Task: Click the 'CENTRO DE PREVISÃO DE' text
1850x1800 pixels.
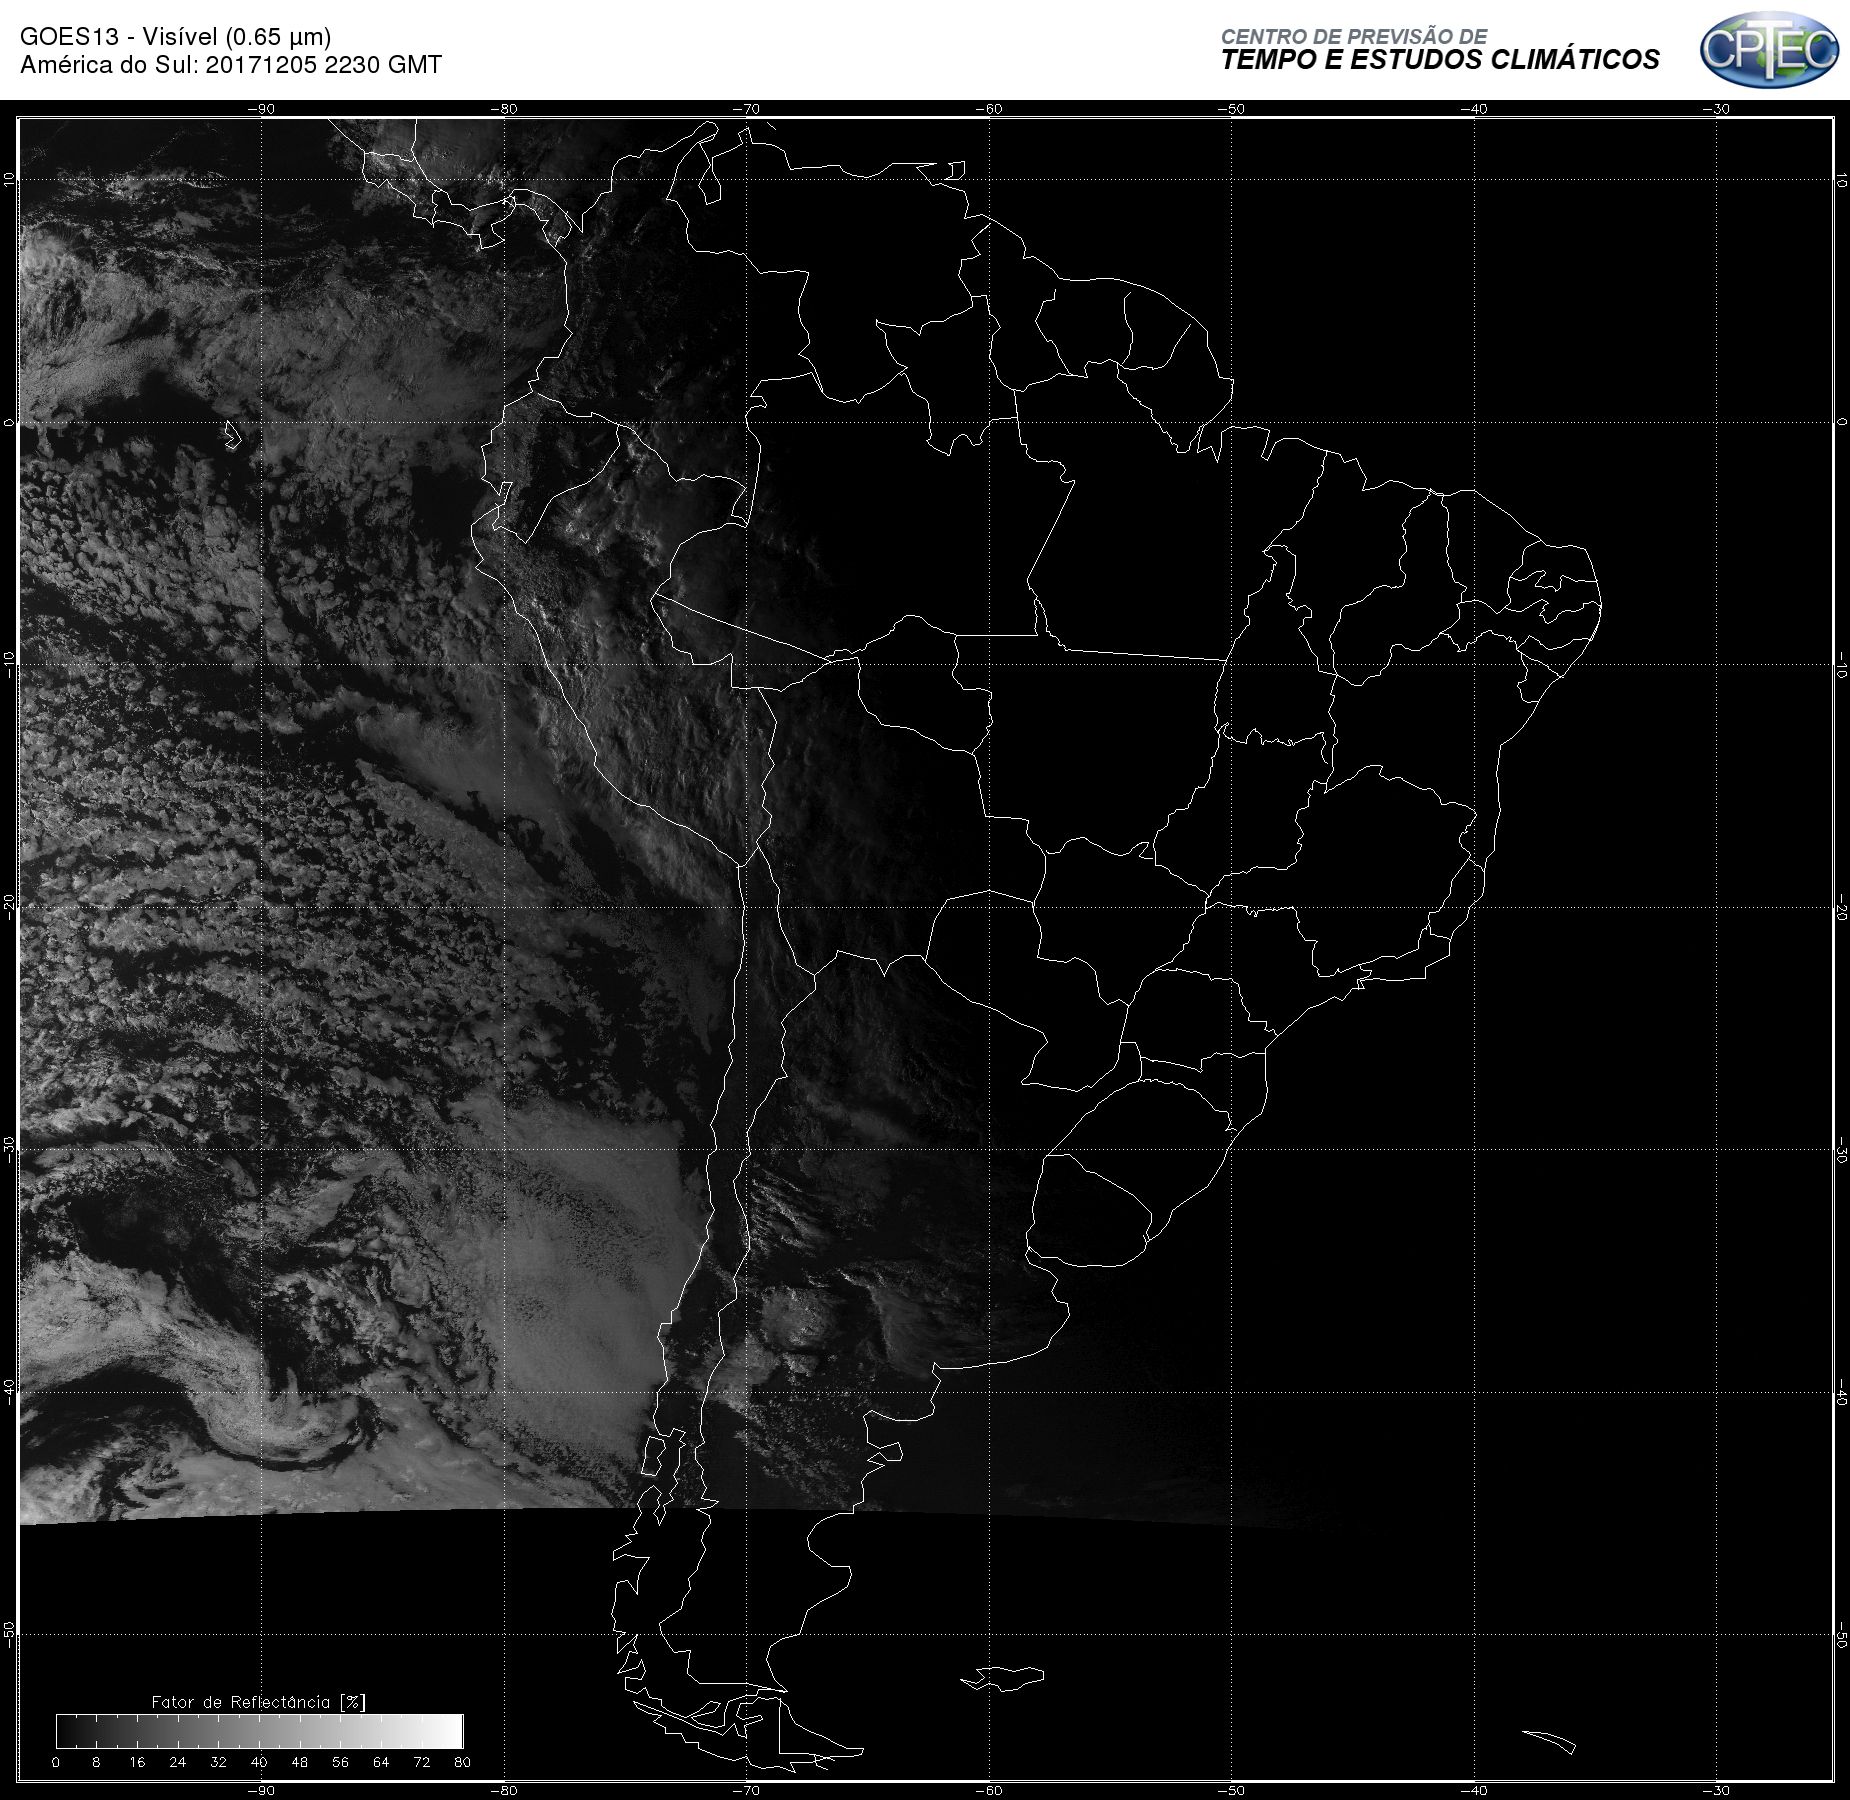Action: pyautogui.click(x=1353, y=36)
